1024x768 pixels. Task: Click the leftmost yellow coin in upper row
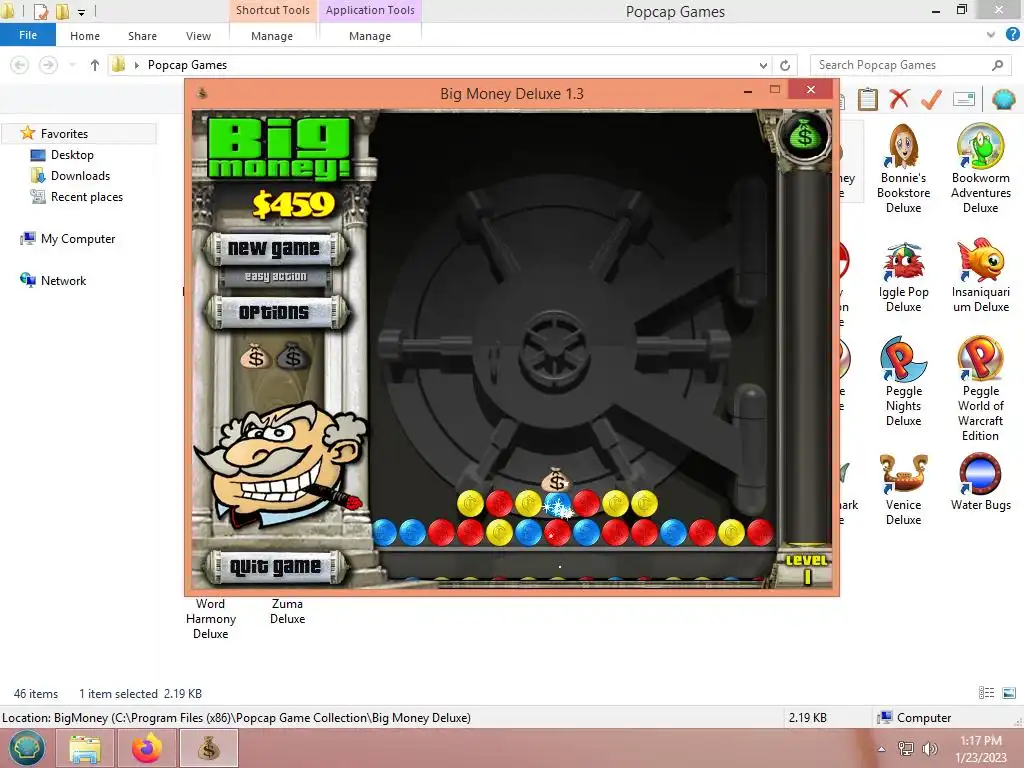(470, 504)
